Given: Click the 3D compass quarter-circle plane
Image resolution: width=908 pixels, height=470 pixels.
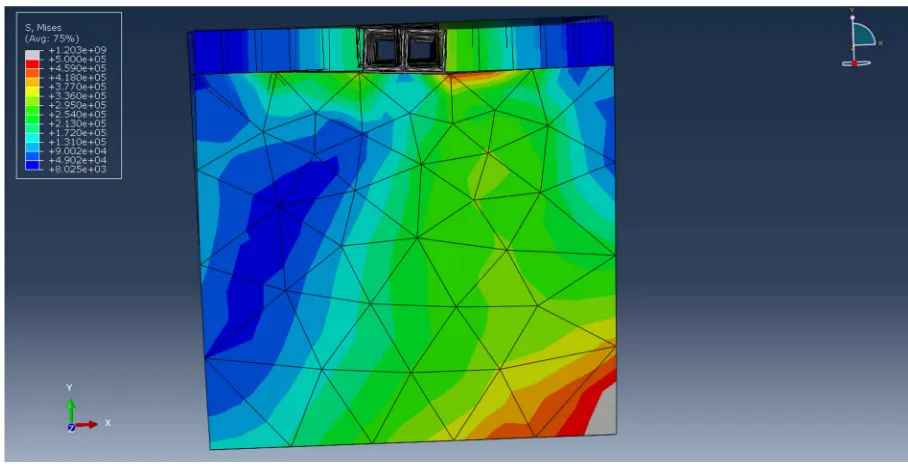Looking at the screenshot, I should click(x=864, y=35).
